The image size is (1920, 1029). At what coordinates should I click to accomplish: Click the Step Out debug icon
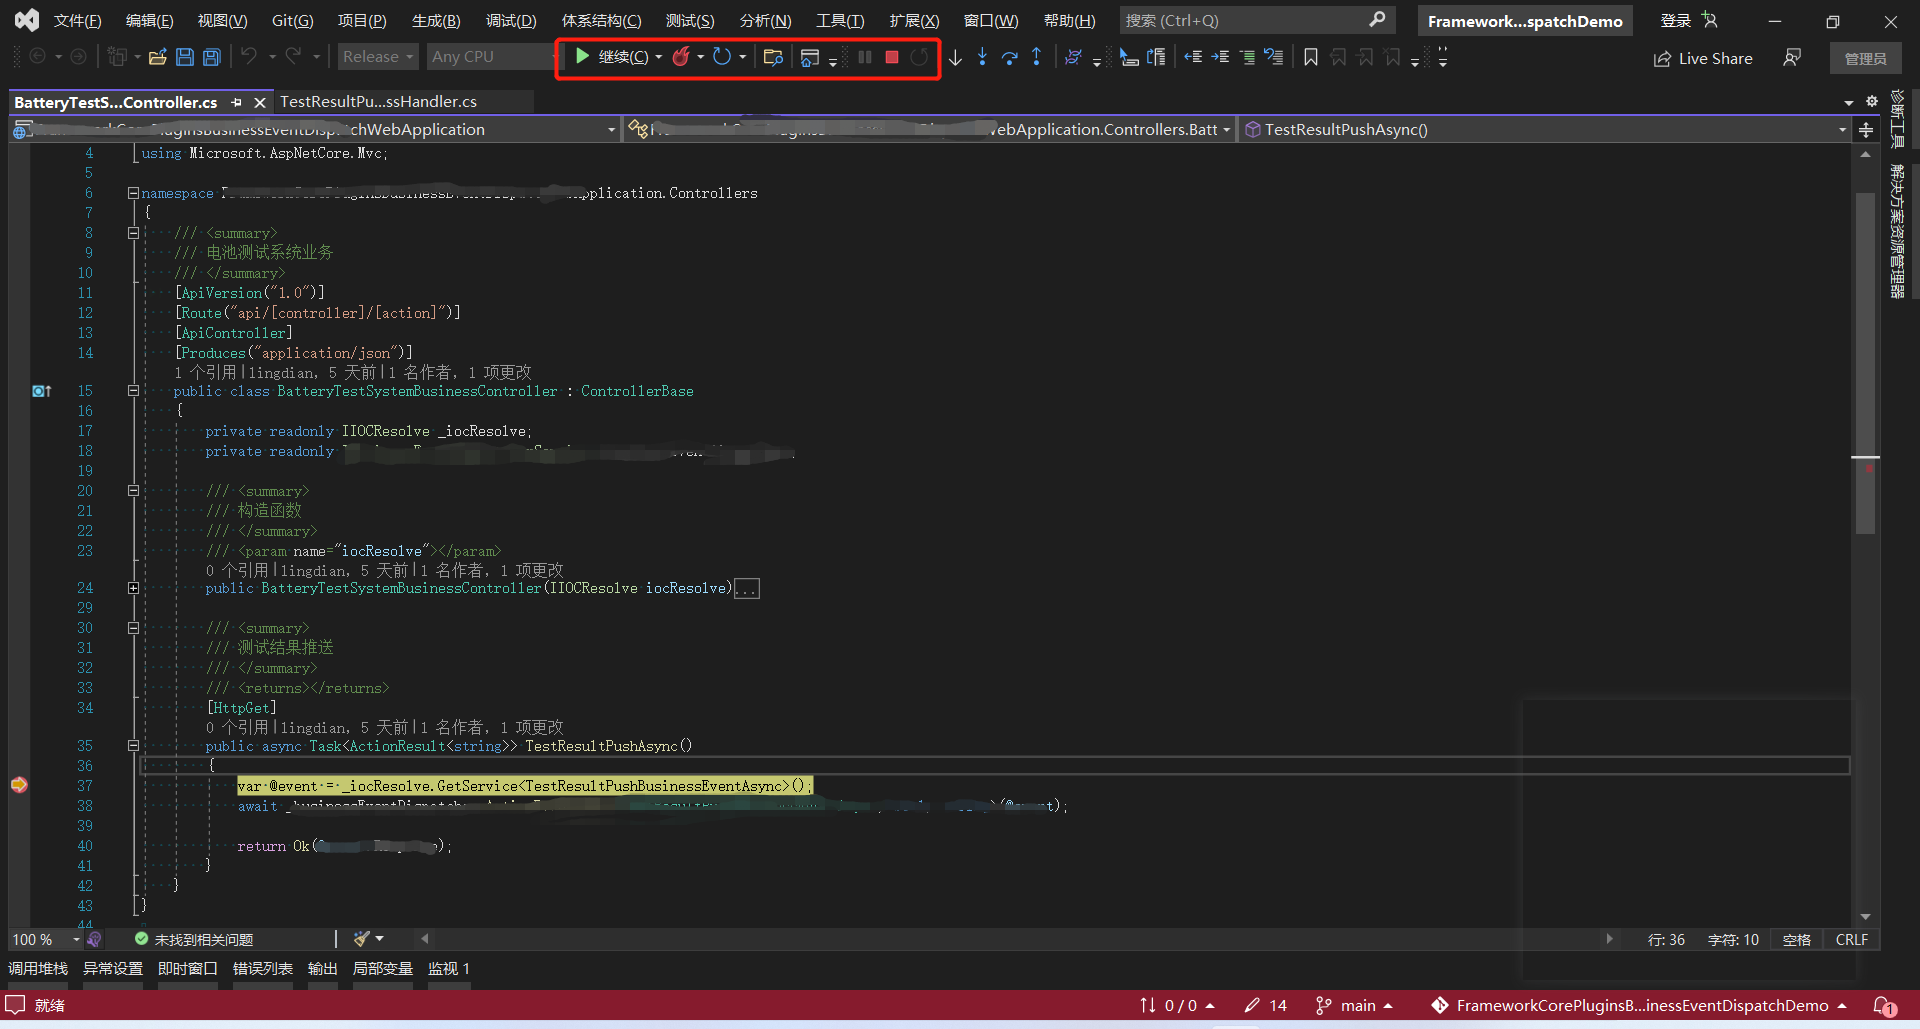point(1036,57)
